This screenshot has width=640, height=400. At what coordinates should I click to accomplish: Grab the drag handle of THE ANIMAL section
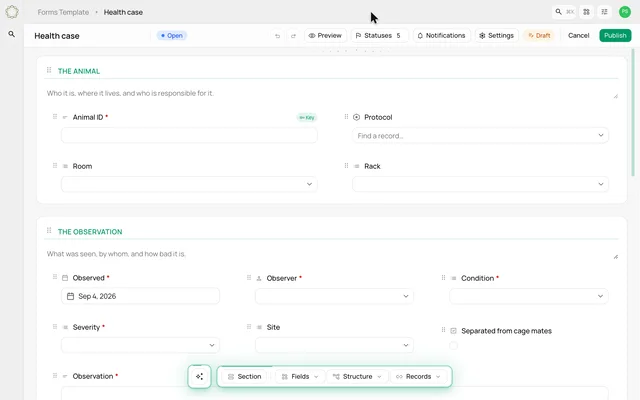point(49,70)
